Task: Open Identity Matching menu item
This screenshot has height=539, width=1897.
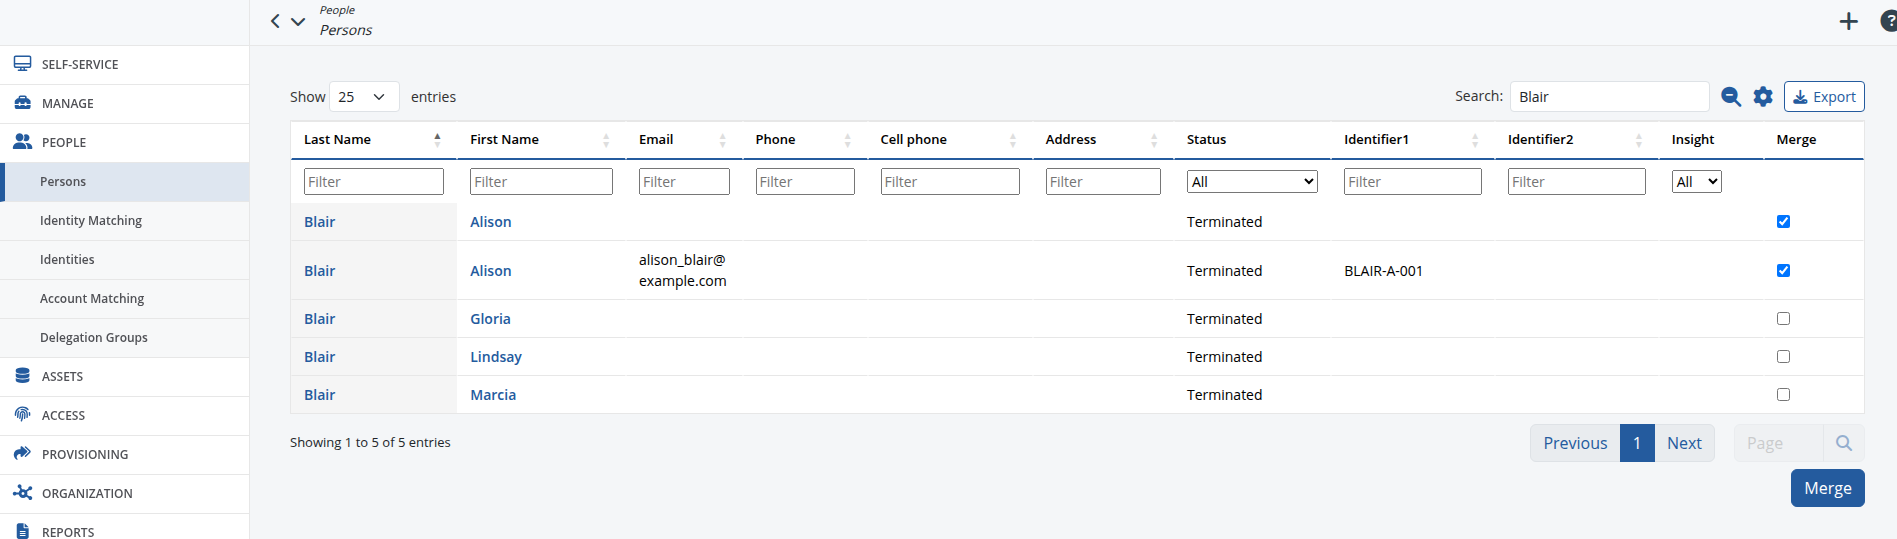Action: (125, 221)
